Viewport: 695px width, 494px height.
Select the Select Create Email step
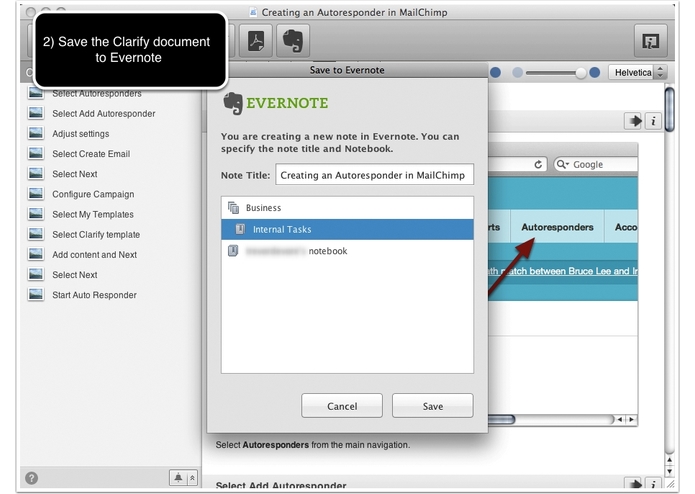click(x=91, y=154)
